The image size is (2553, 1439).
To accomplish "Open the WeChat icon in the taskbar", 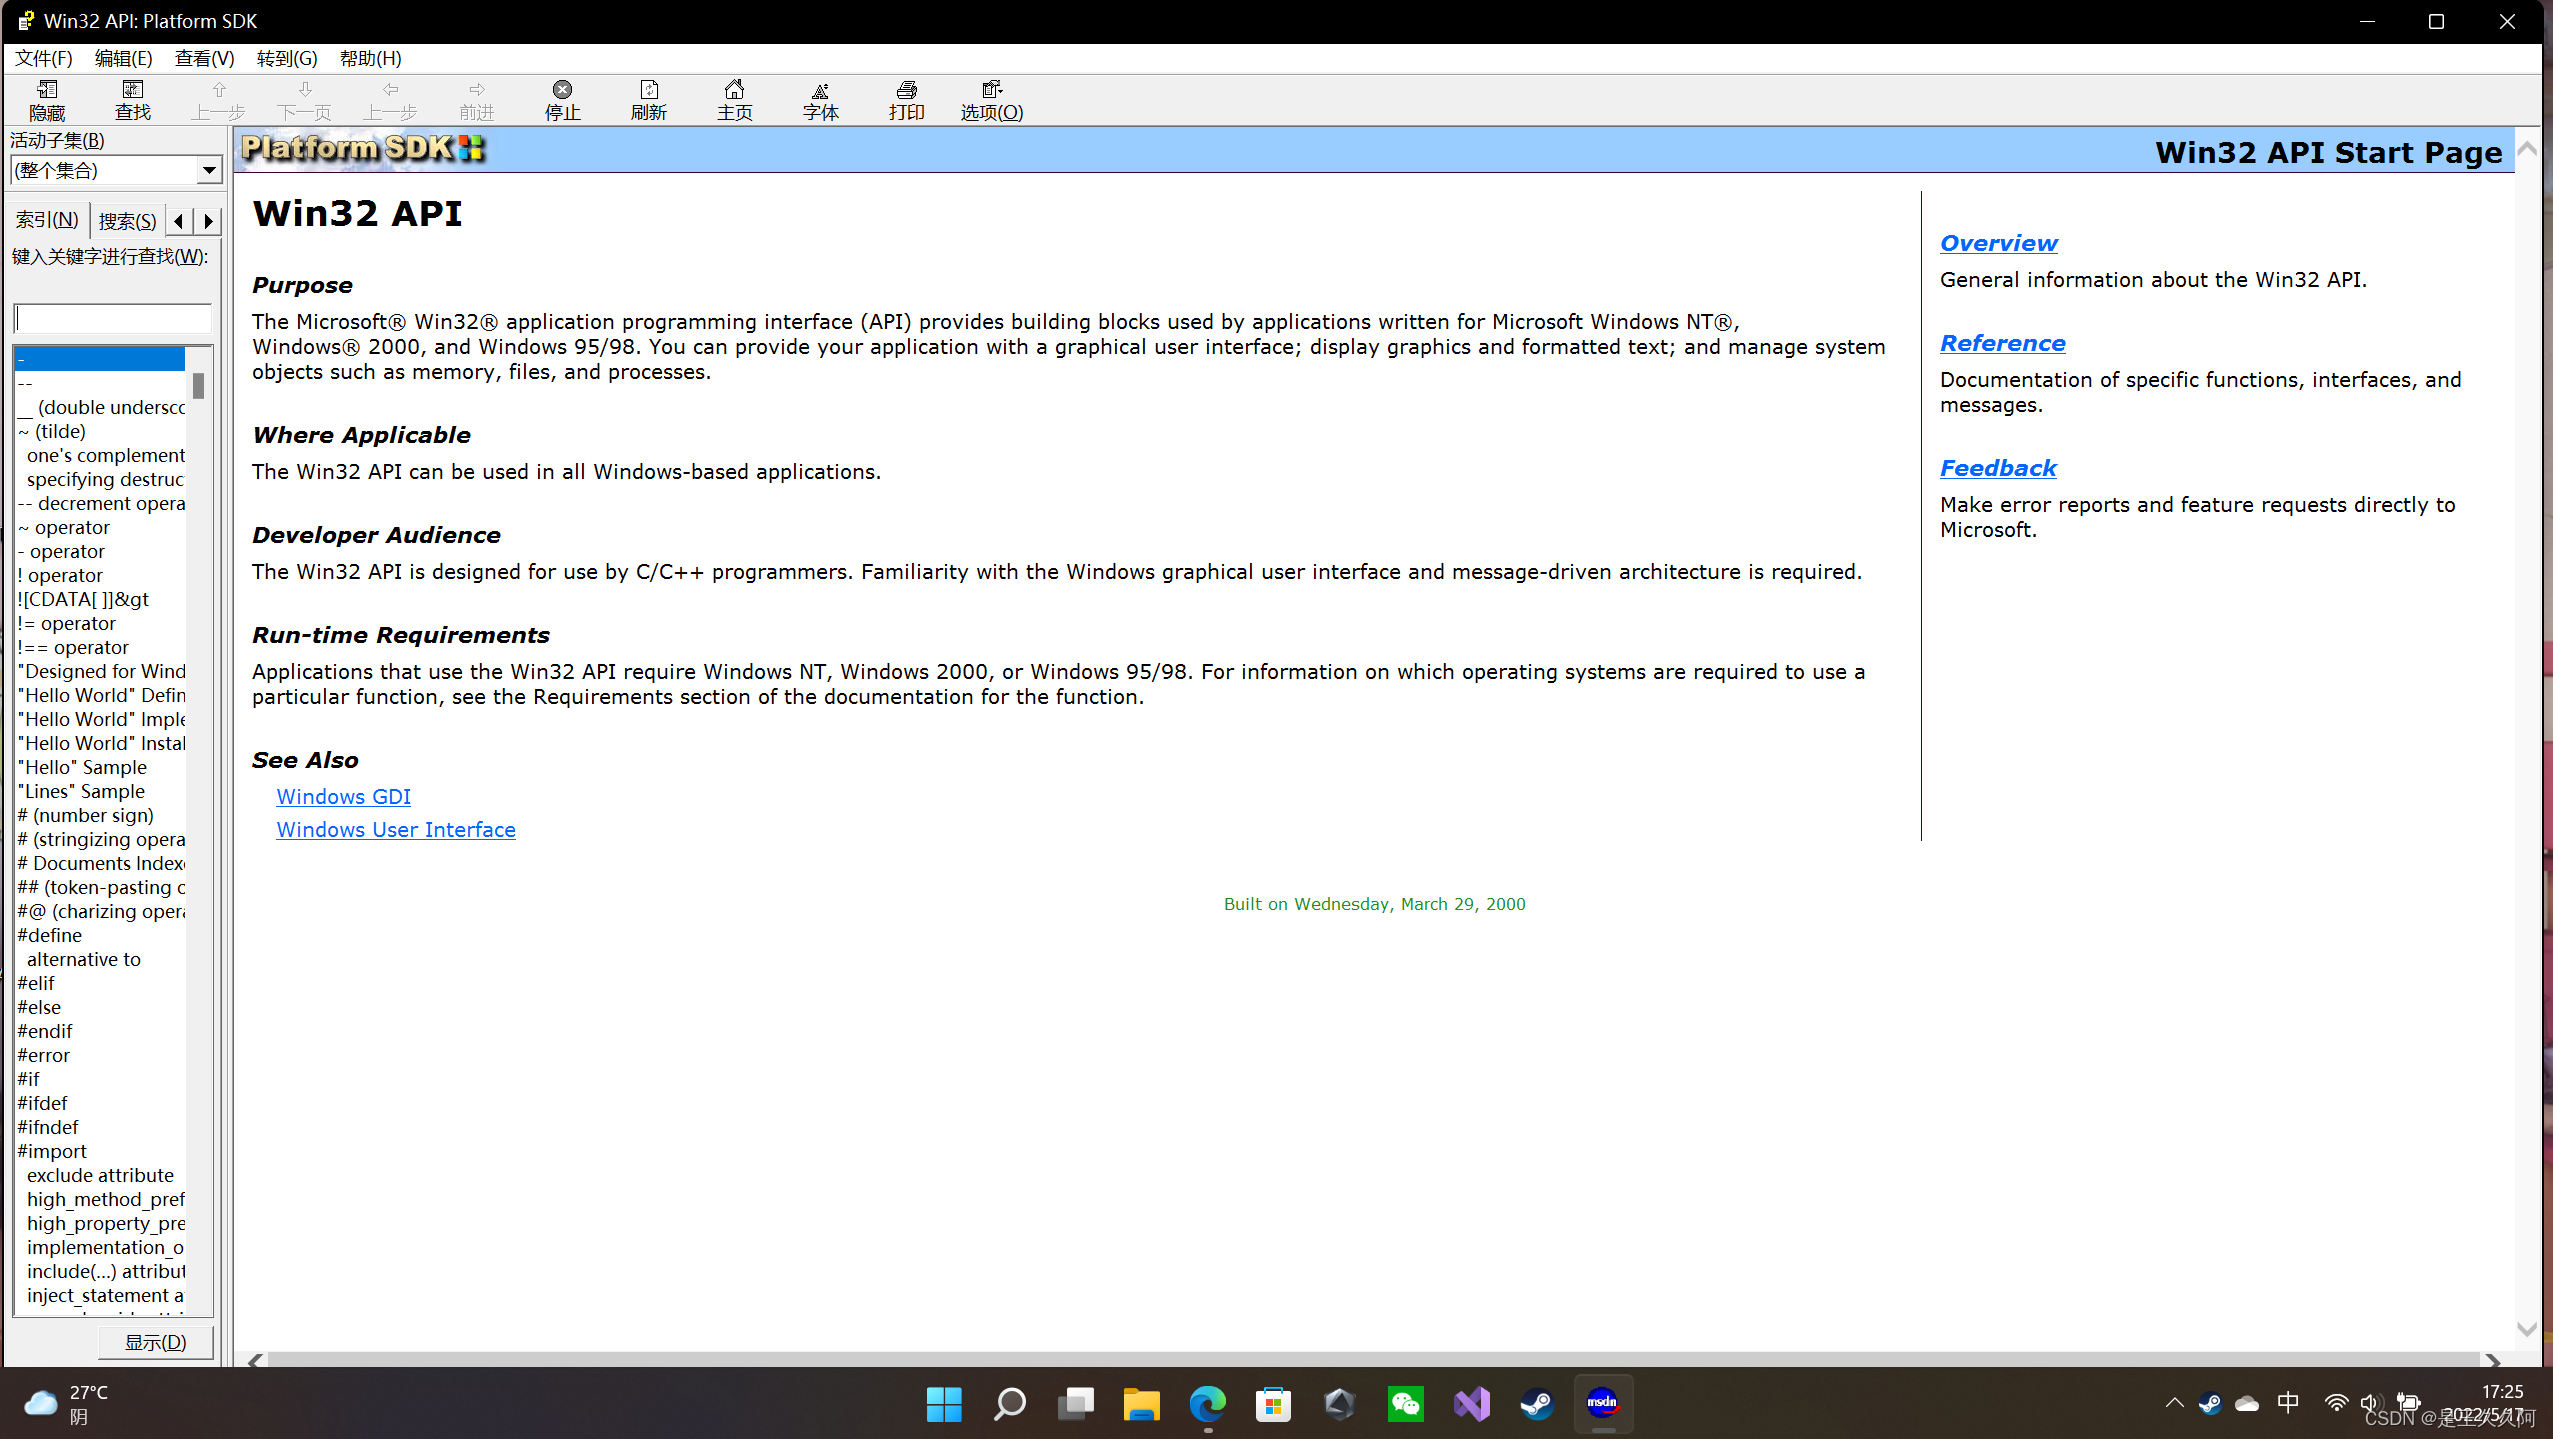I will point(1405,1404).
